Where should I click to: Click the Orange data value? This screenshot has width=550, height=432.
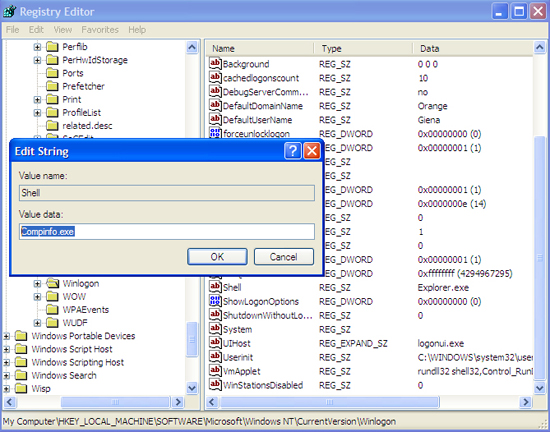[432, 106]
